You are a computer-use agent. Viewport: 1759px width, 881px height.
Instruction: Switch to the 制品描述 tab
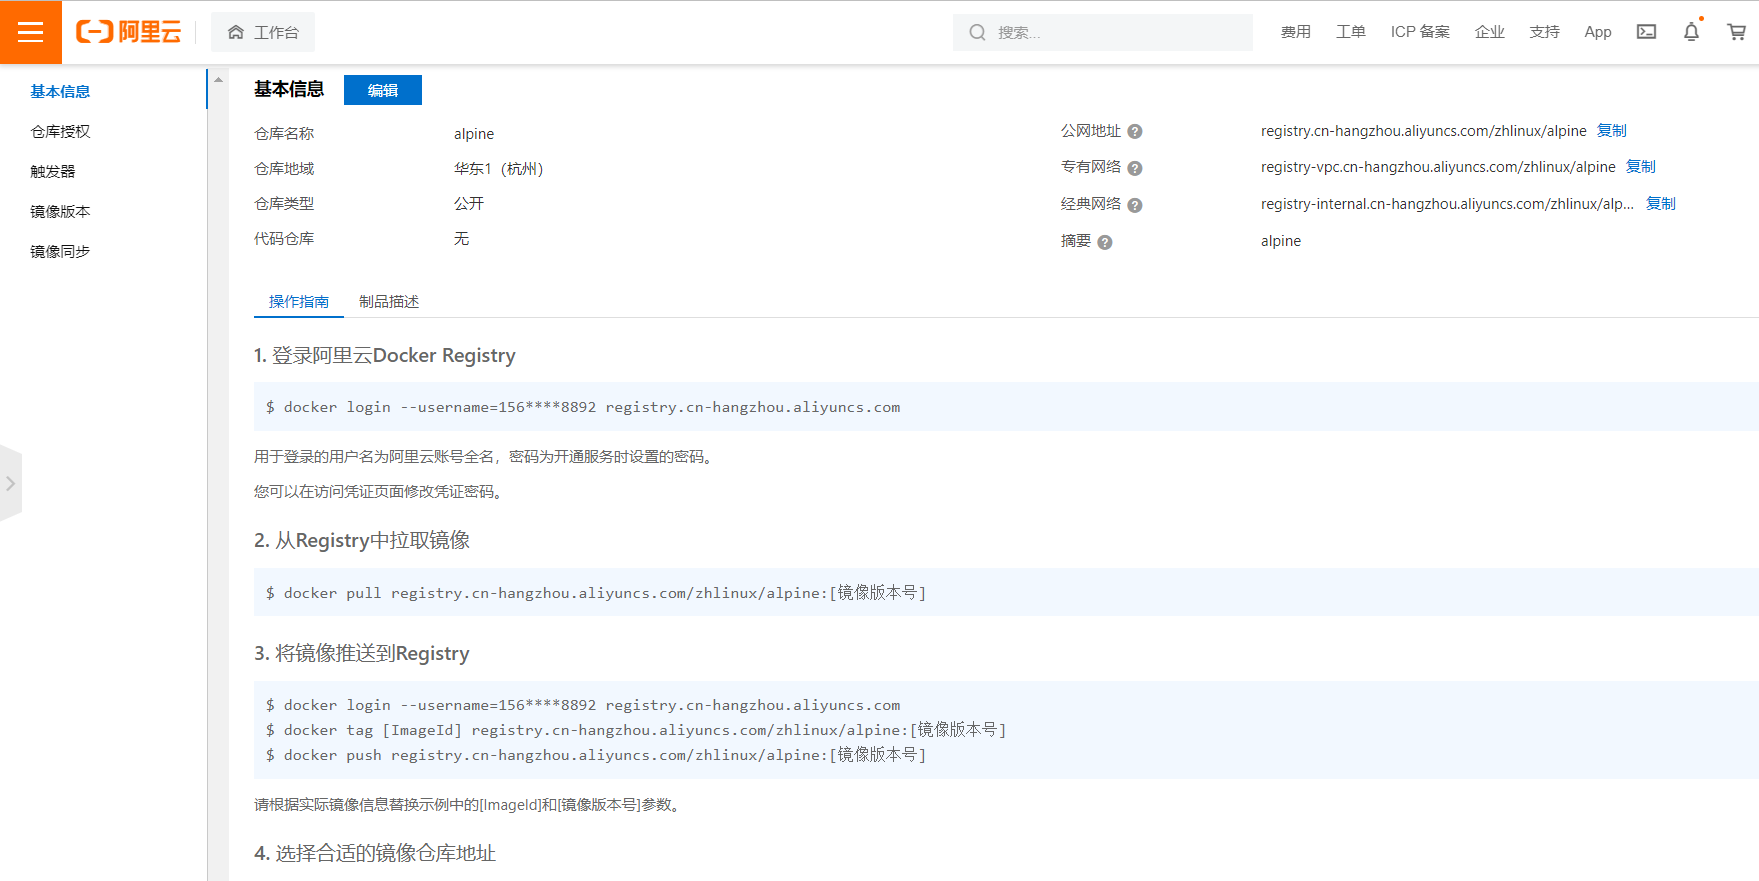click(x=389, y=301)
